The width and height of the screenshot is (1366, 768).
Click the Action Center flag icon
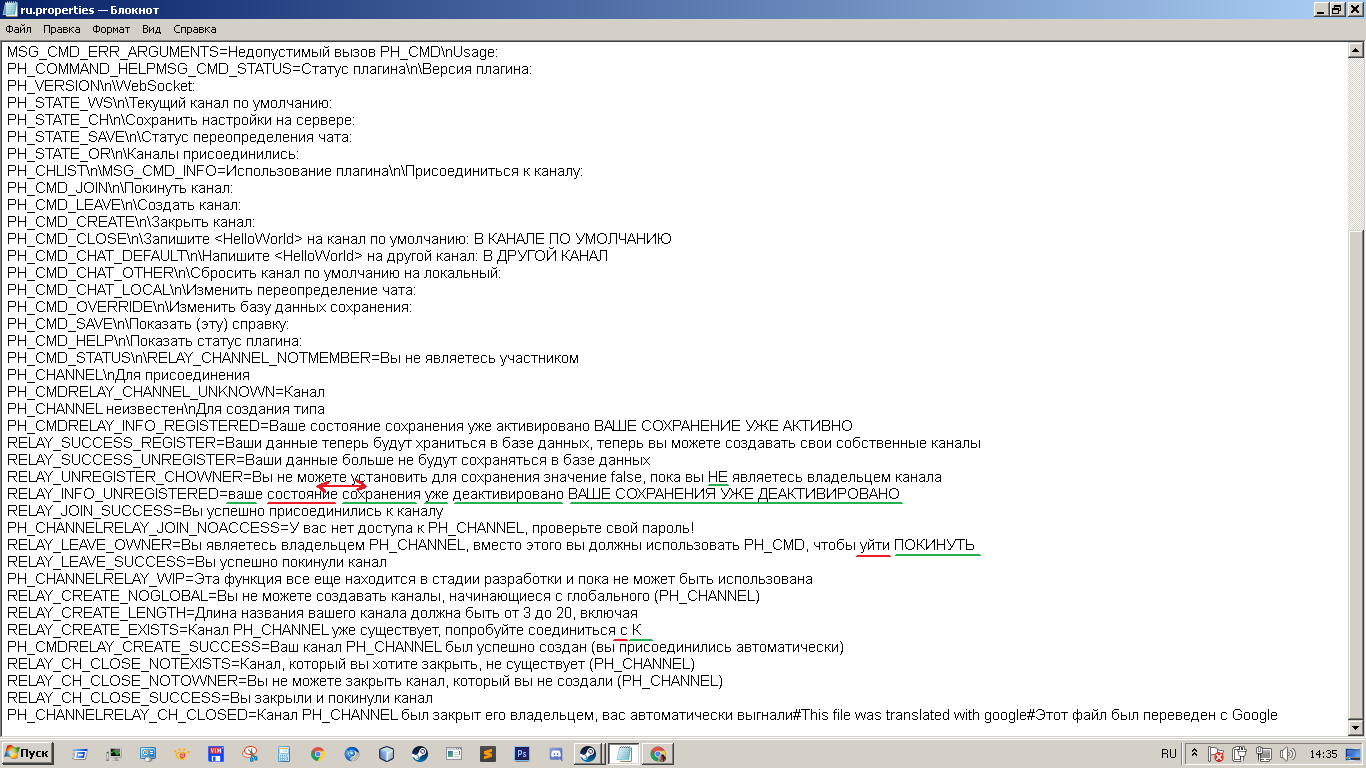point(1216,754)
